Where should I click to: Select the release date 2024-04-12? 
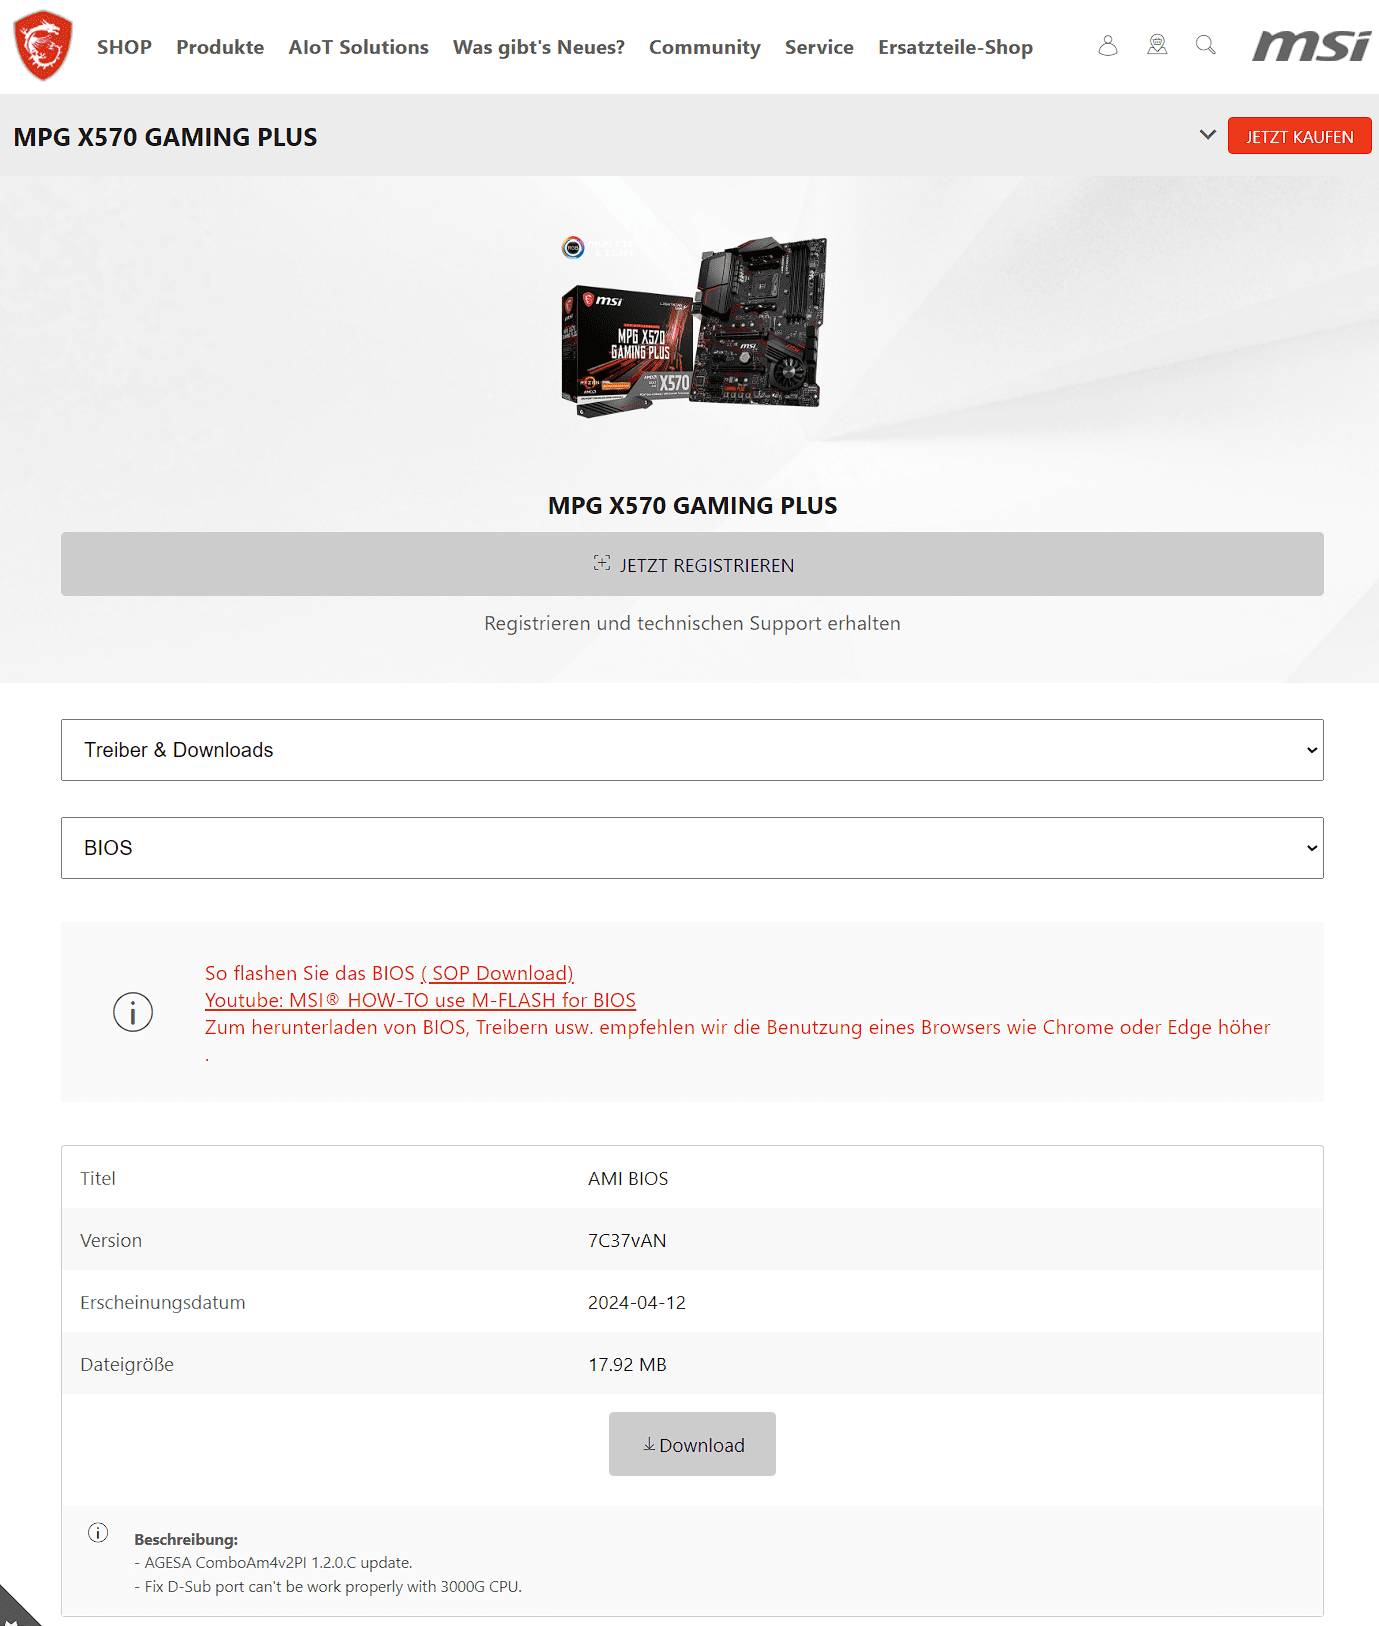(x=637, y=1302)
